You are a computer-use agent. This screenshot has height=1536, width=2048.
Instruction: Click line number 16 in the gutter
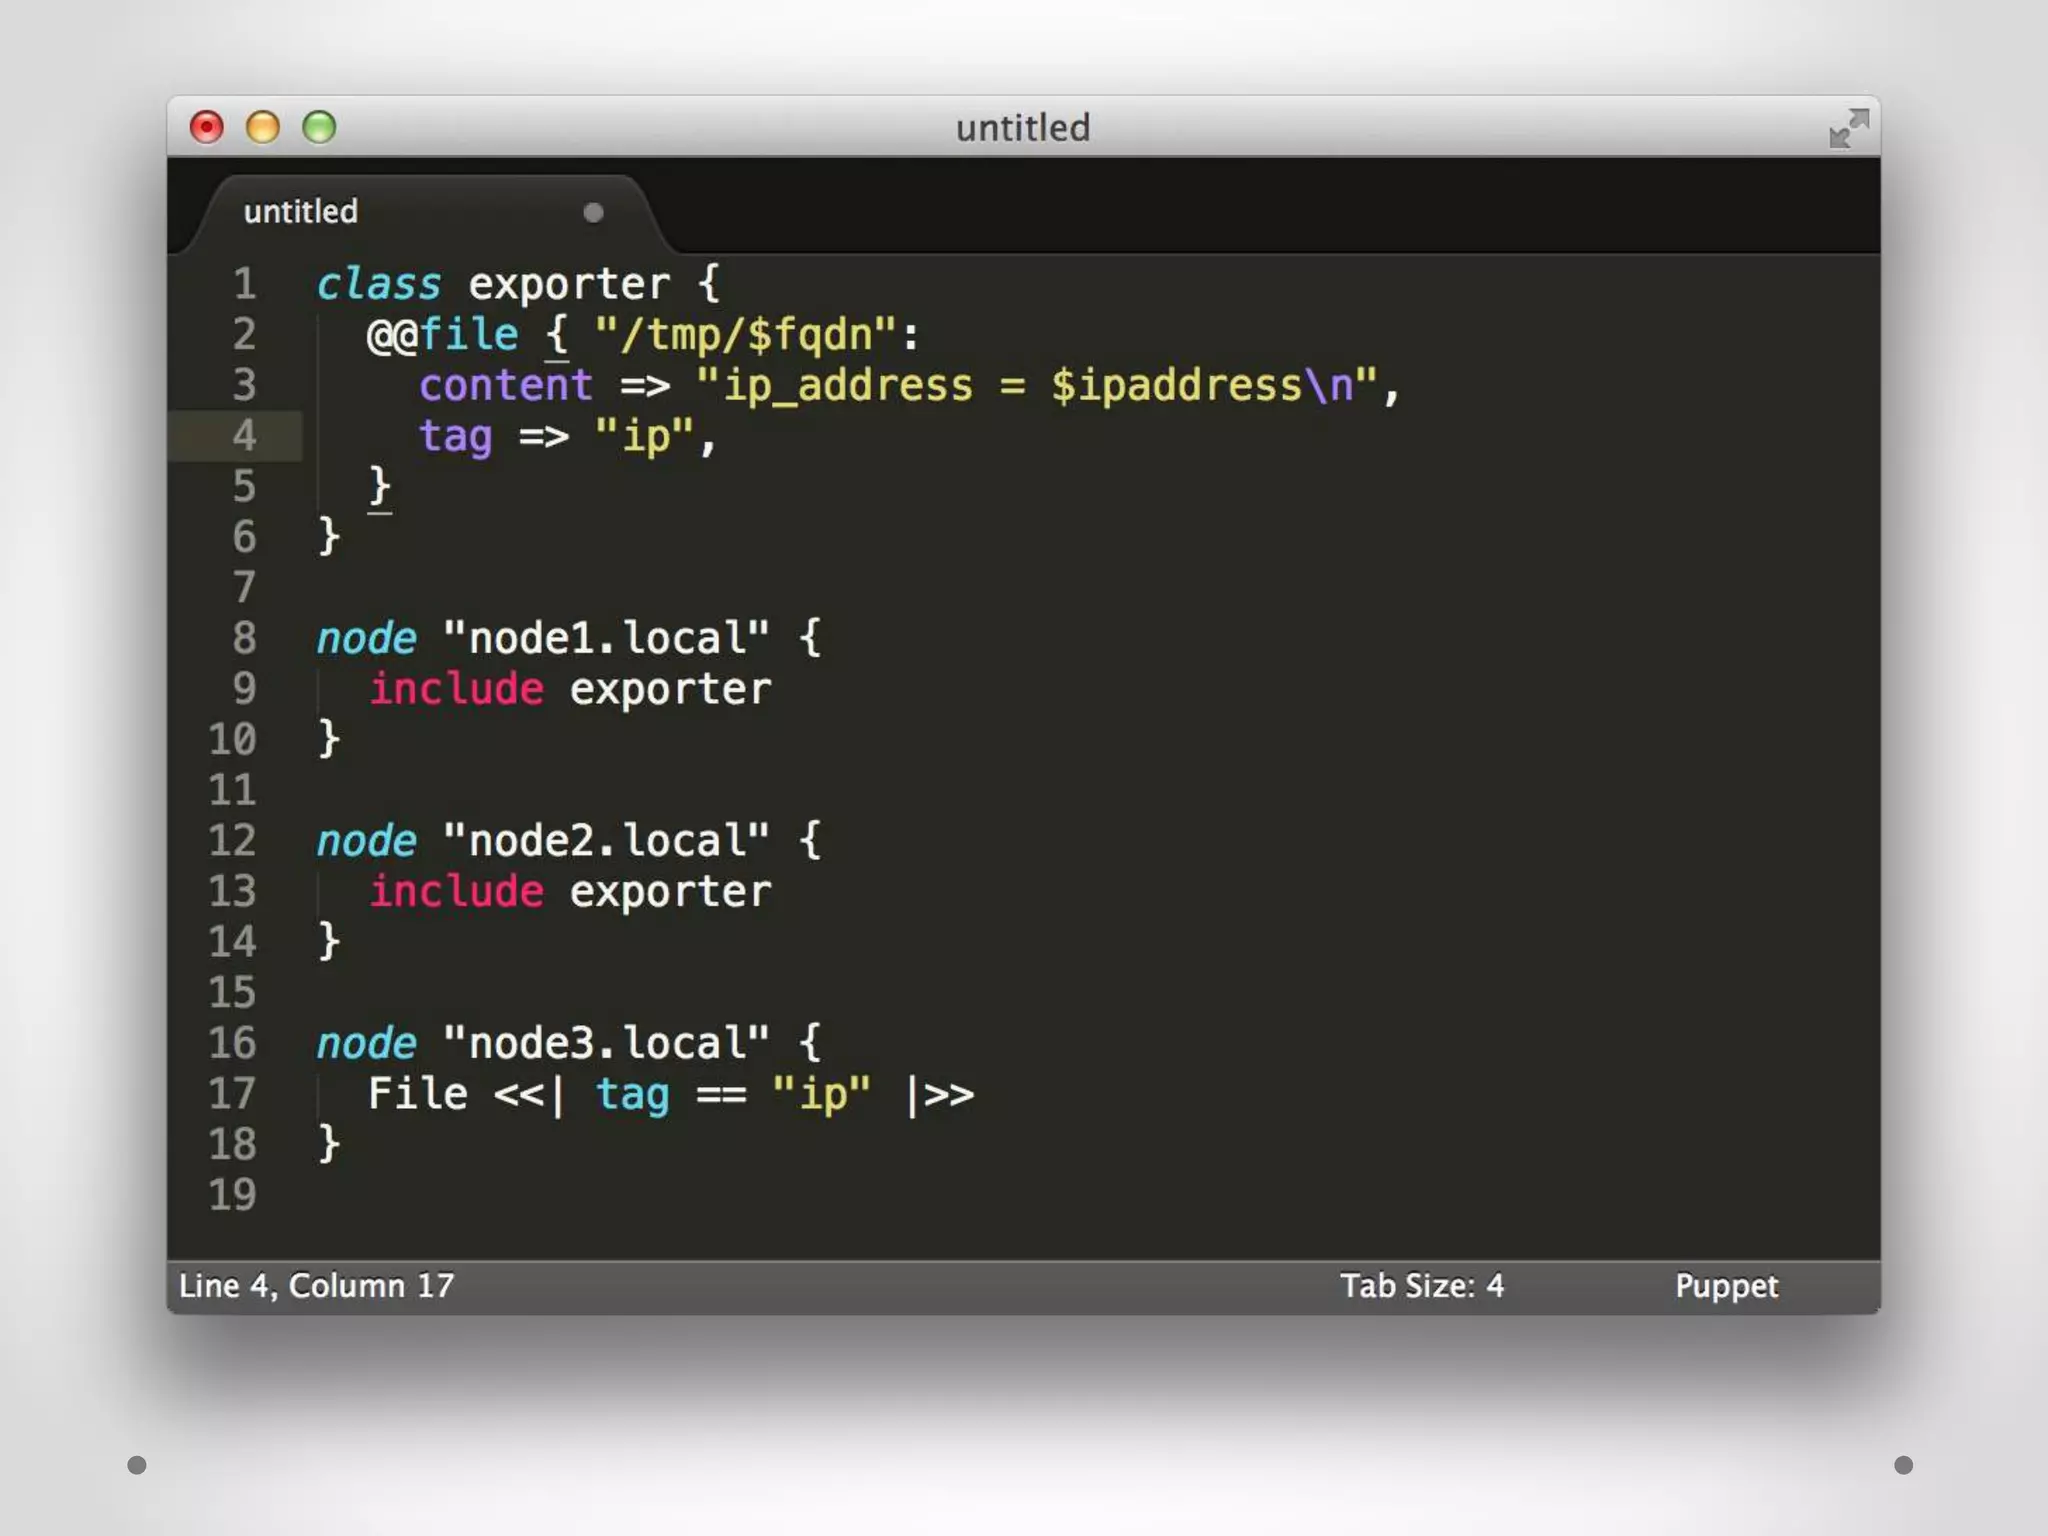(x=232, y=1043)
